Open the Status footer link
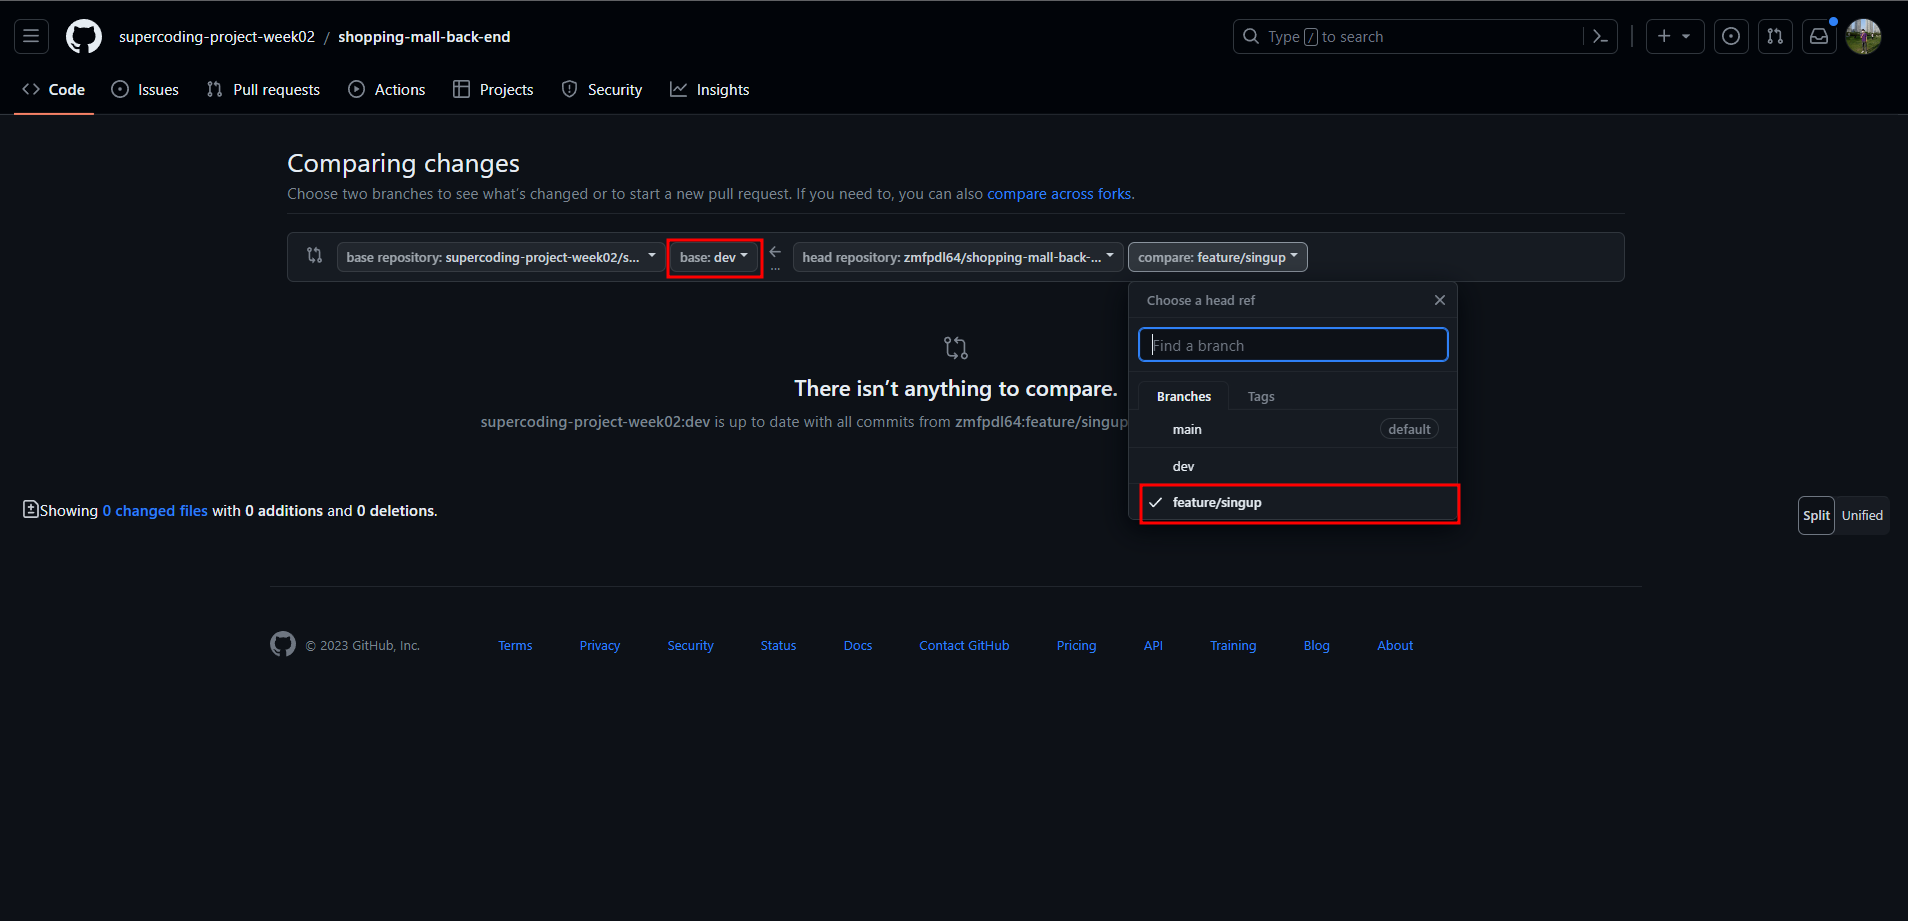 click(x=778, y=646)
